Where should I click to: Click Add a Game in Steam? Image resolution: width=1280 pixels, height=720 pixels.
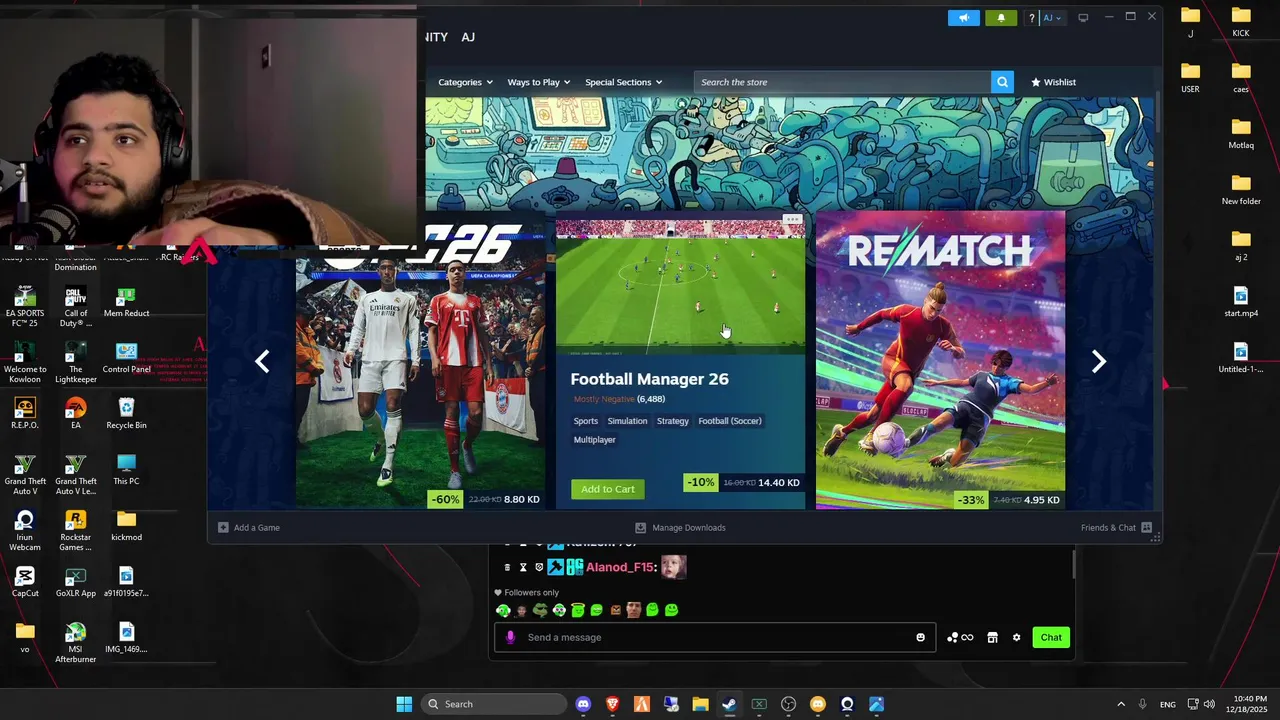coord(249,527)
